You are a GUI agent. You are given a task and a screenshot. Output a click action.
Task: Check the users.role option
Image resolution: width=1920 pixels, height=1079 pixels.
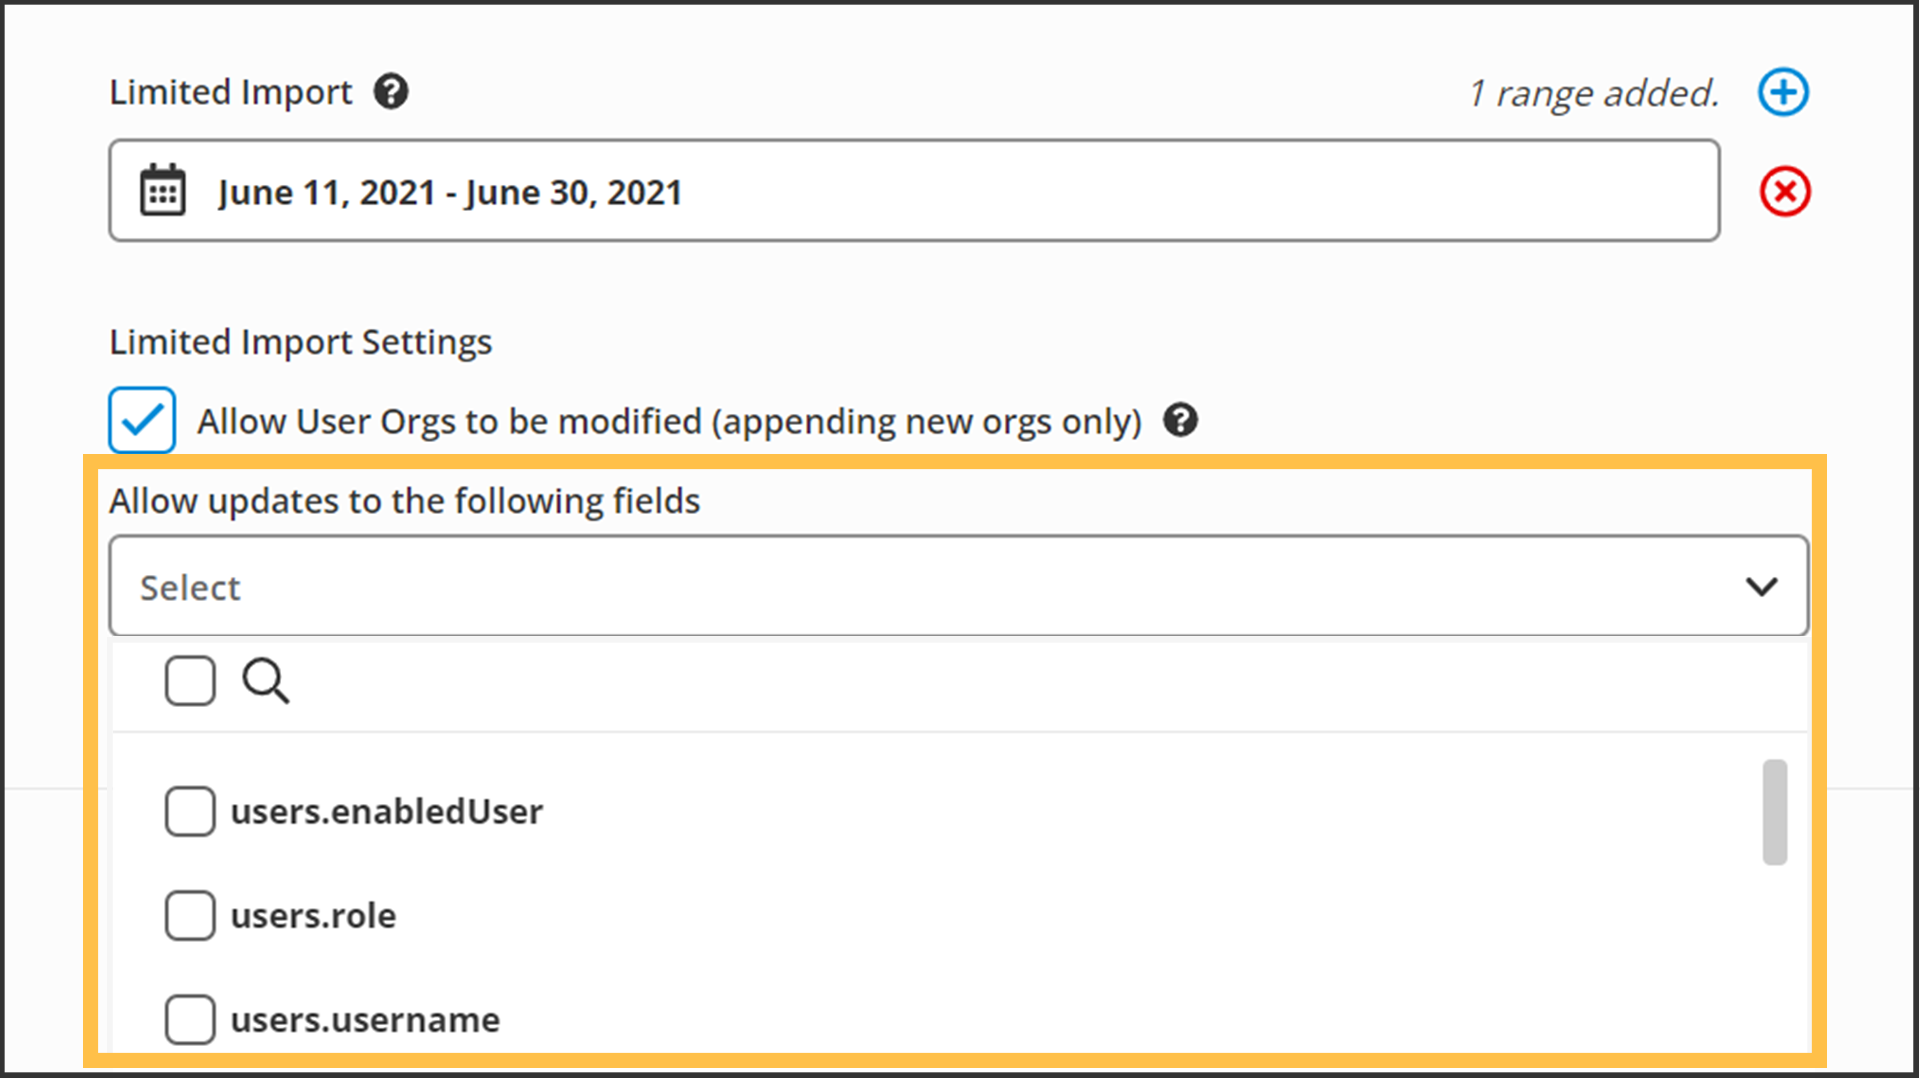point(190,915)
